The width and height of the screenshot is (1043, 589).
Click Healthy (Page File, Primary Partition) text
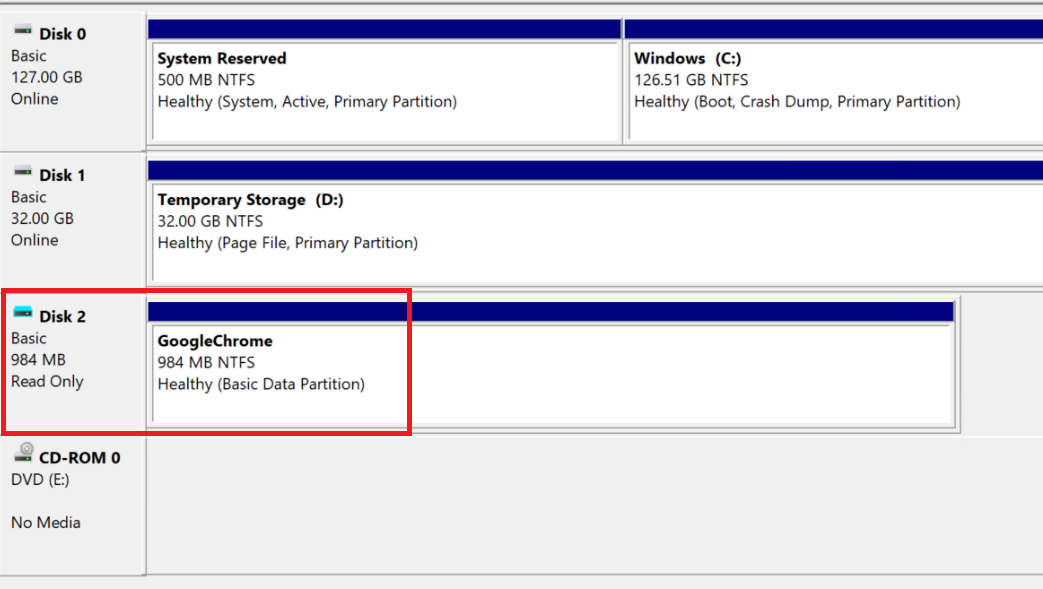click(x=288, y=243)
